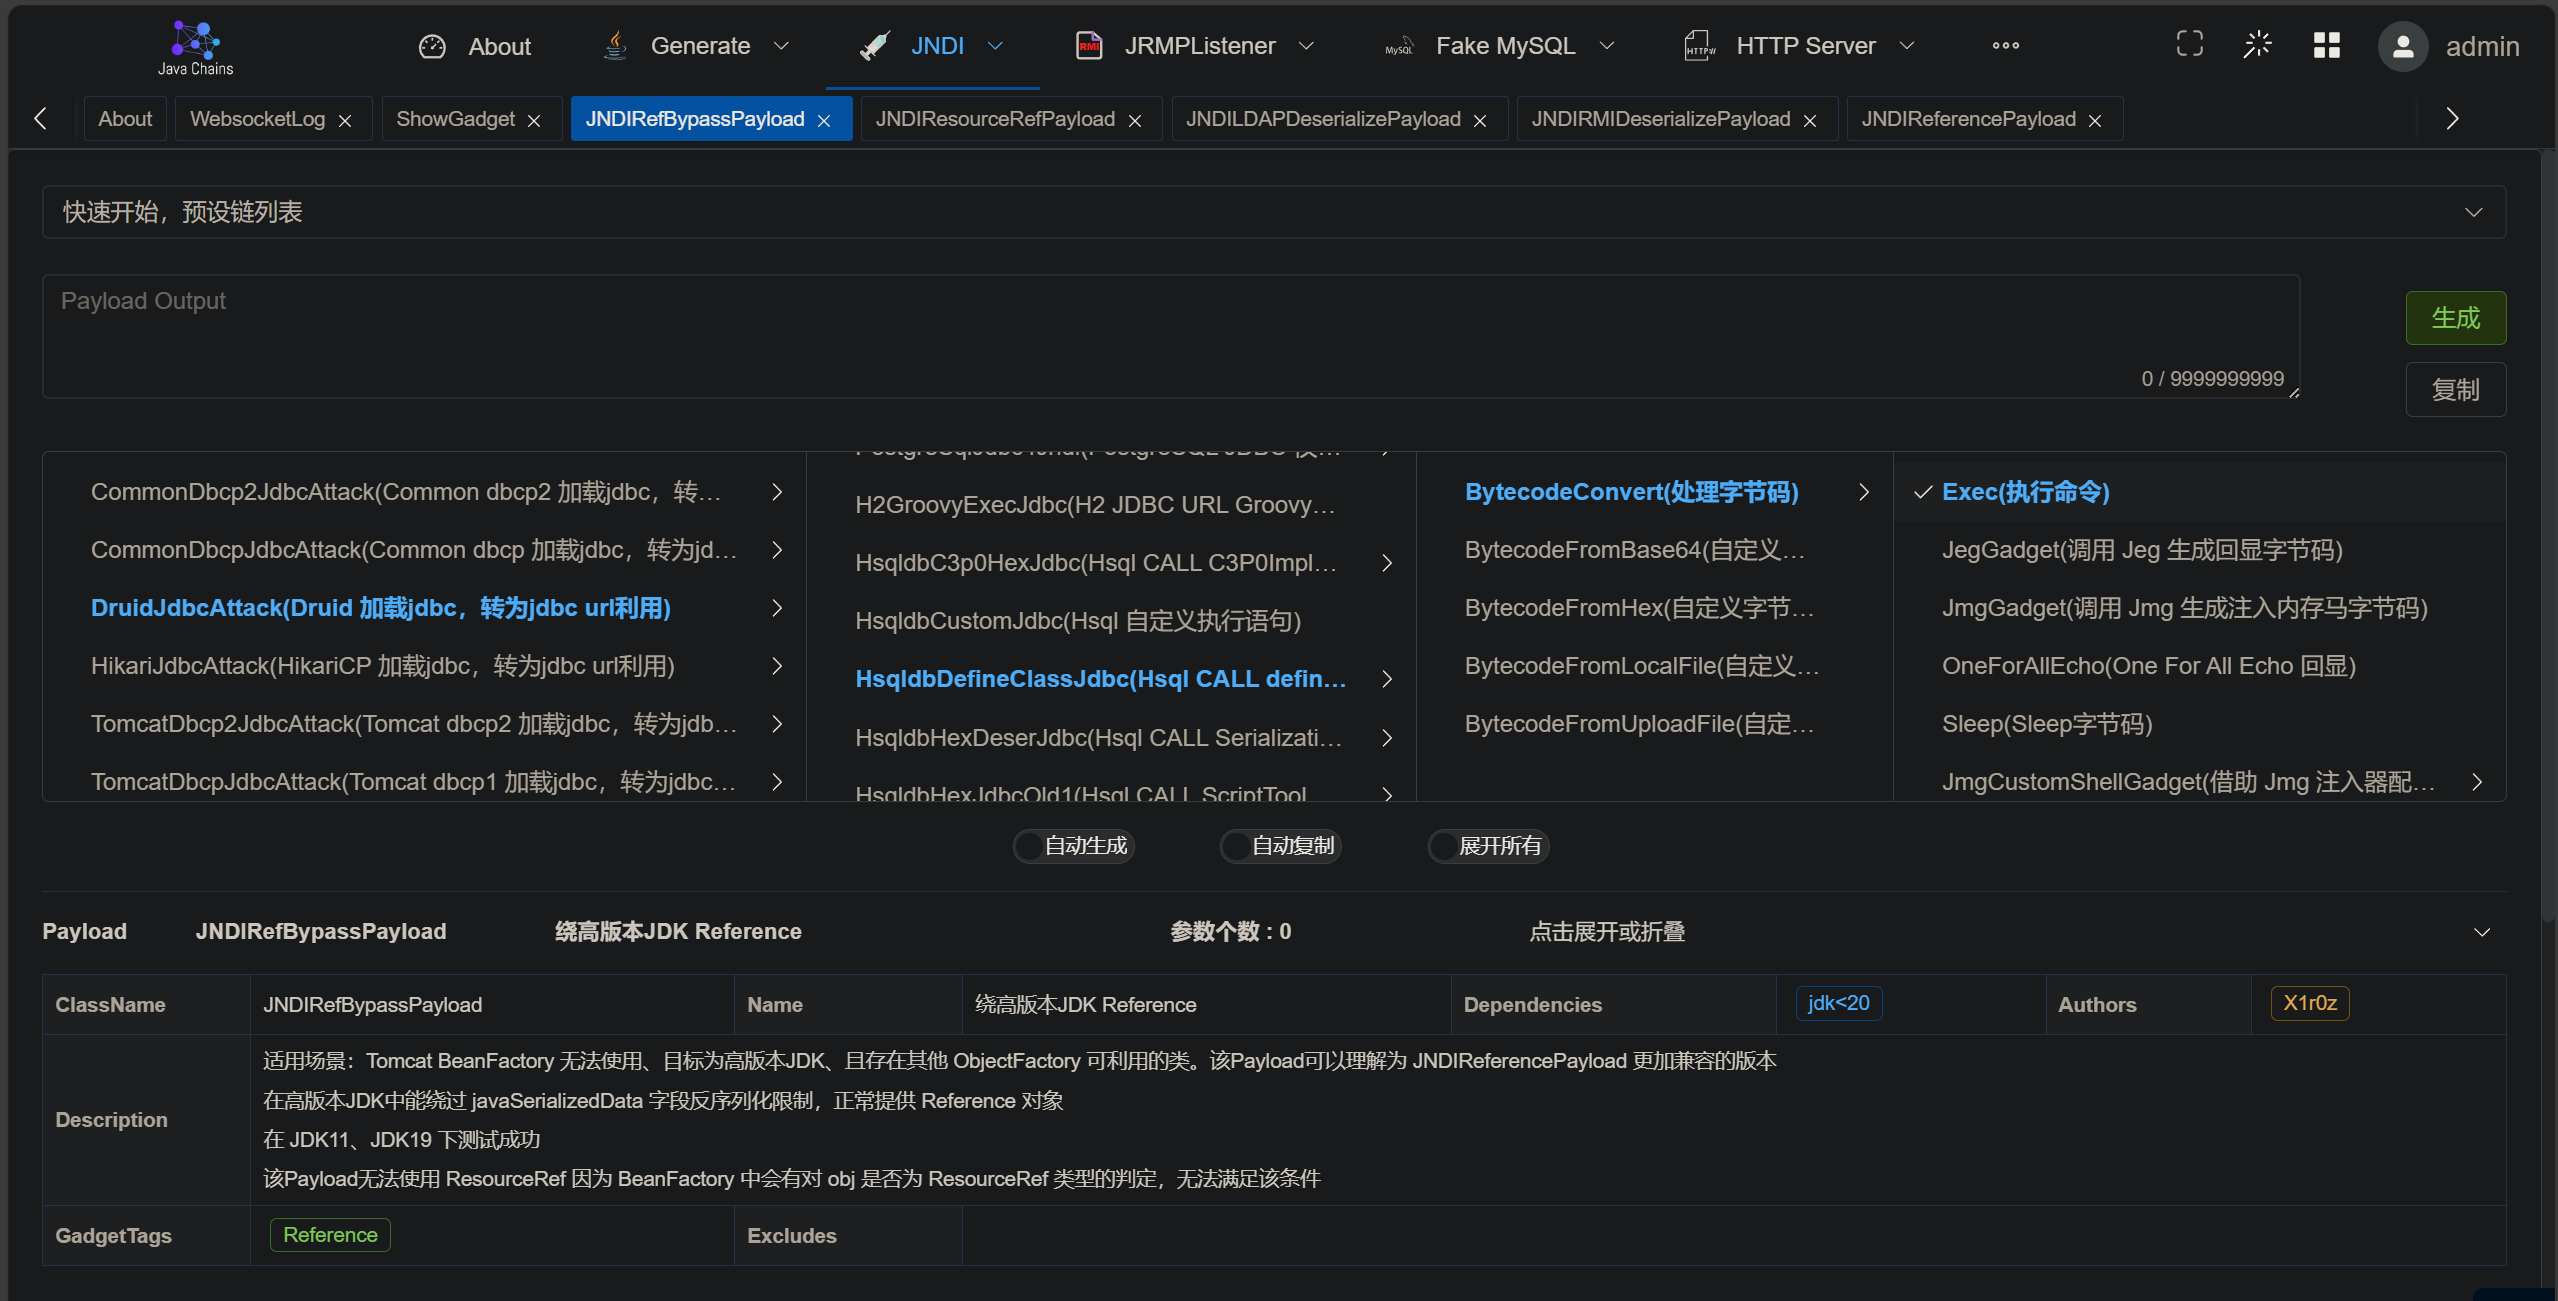Click the admin user avatar
Image resolution: width=2558 pixels, height=1301 pixels.
point(2403,46)
